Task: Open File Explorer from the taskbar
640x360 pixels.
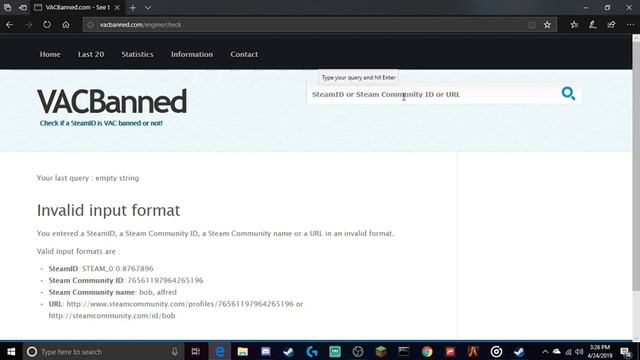Action: click(242, 351)
